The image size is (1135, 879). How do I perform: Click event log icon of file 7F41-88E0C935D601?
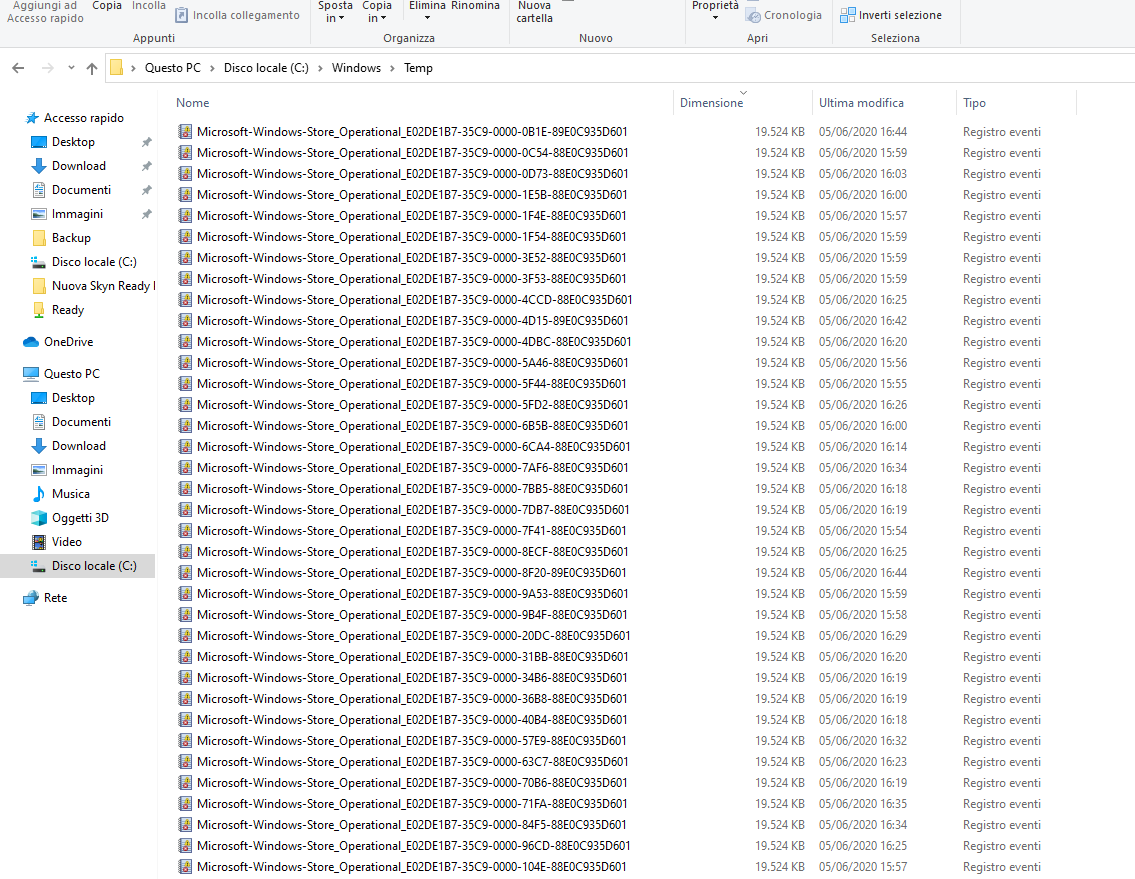185,531
